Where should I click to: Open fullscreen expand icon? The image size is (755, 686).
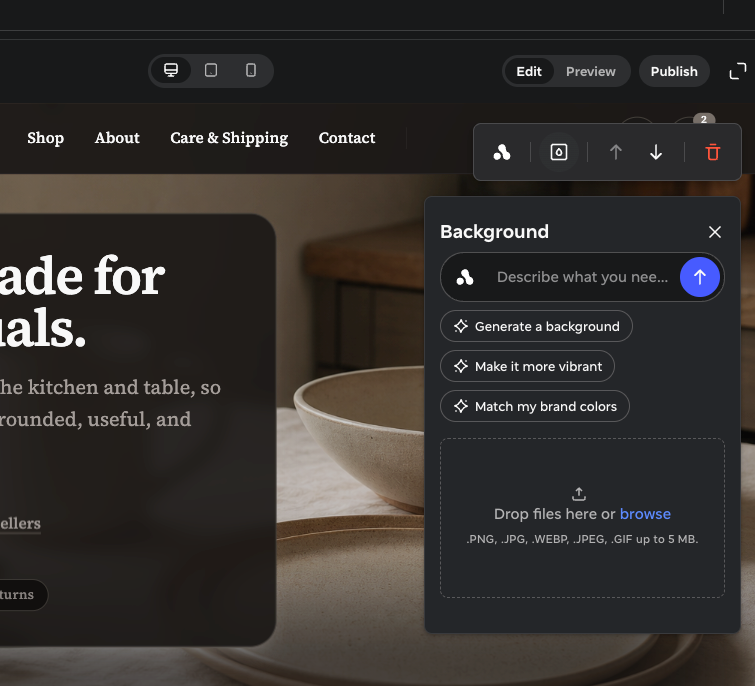(x=738, y=71)
